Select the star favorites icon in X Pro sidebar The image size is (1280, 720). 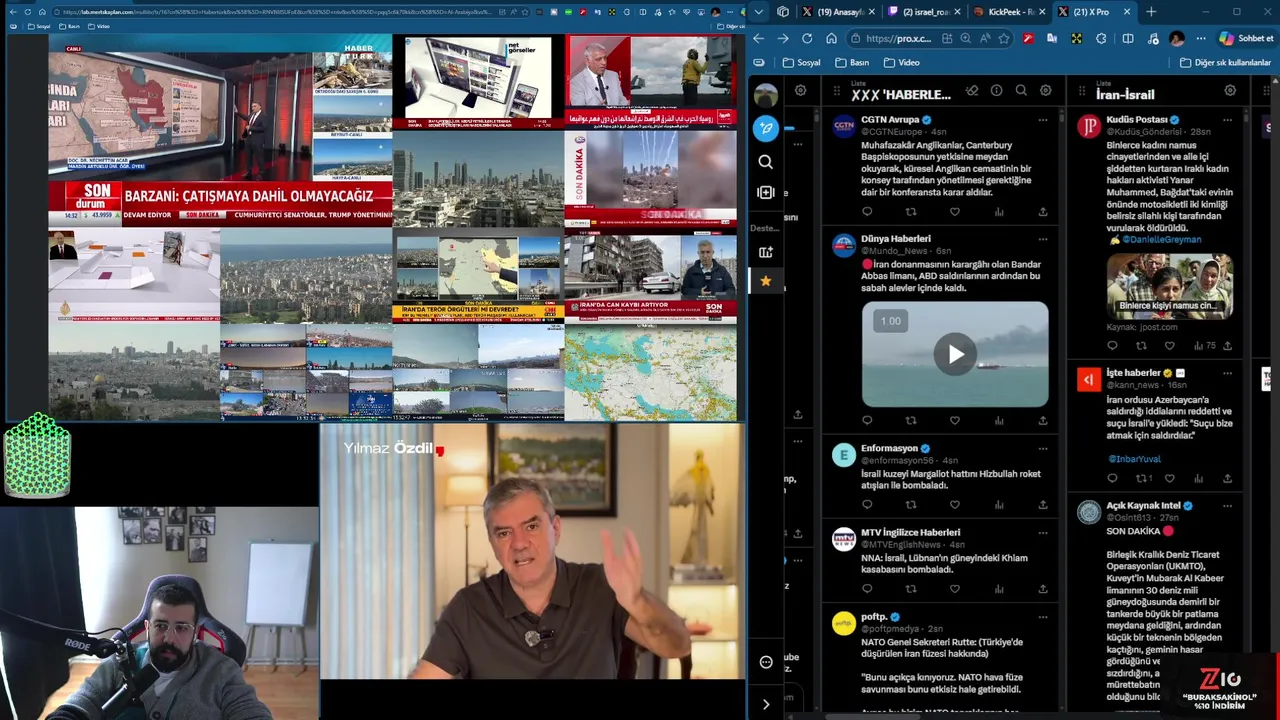click(766, 281)
